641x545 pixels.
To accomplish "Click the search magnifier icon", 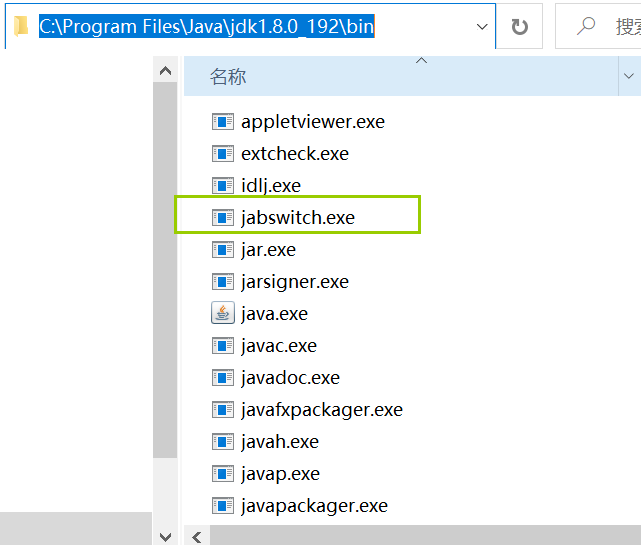I will (585, 26).
